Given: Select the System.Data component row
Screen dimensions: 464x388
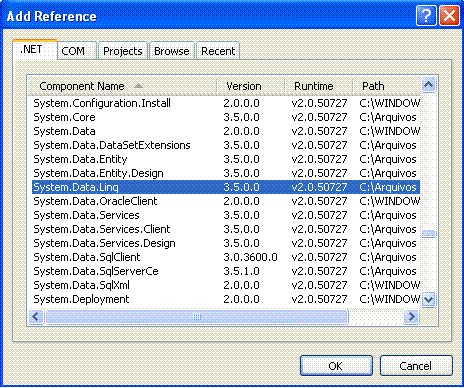Looking at the screenshot, I should click(226, 131).
